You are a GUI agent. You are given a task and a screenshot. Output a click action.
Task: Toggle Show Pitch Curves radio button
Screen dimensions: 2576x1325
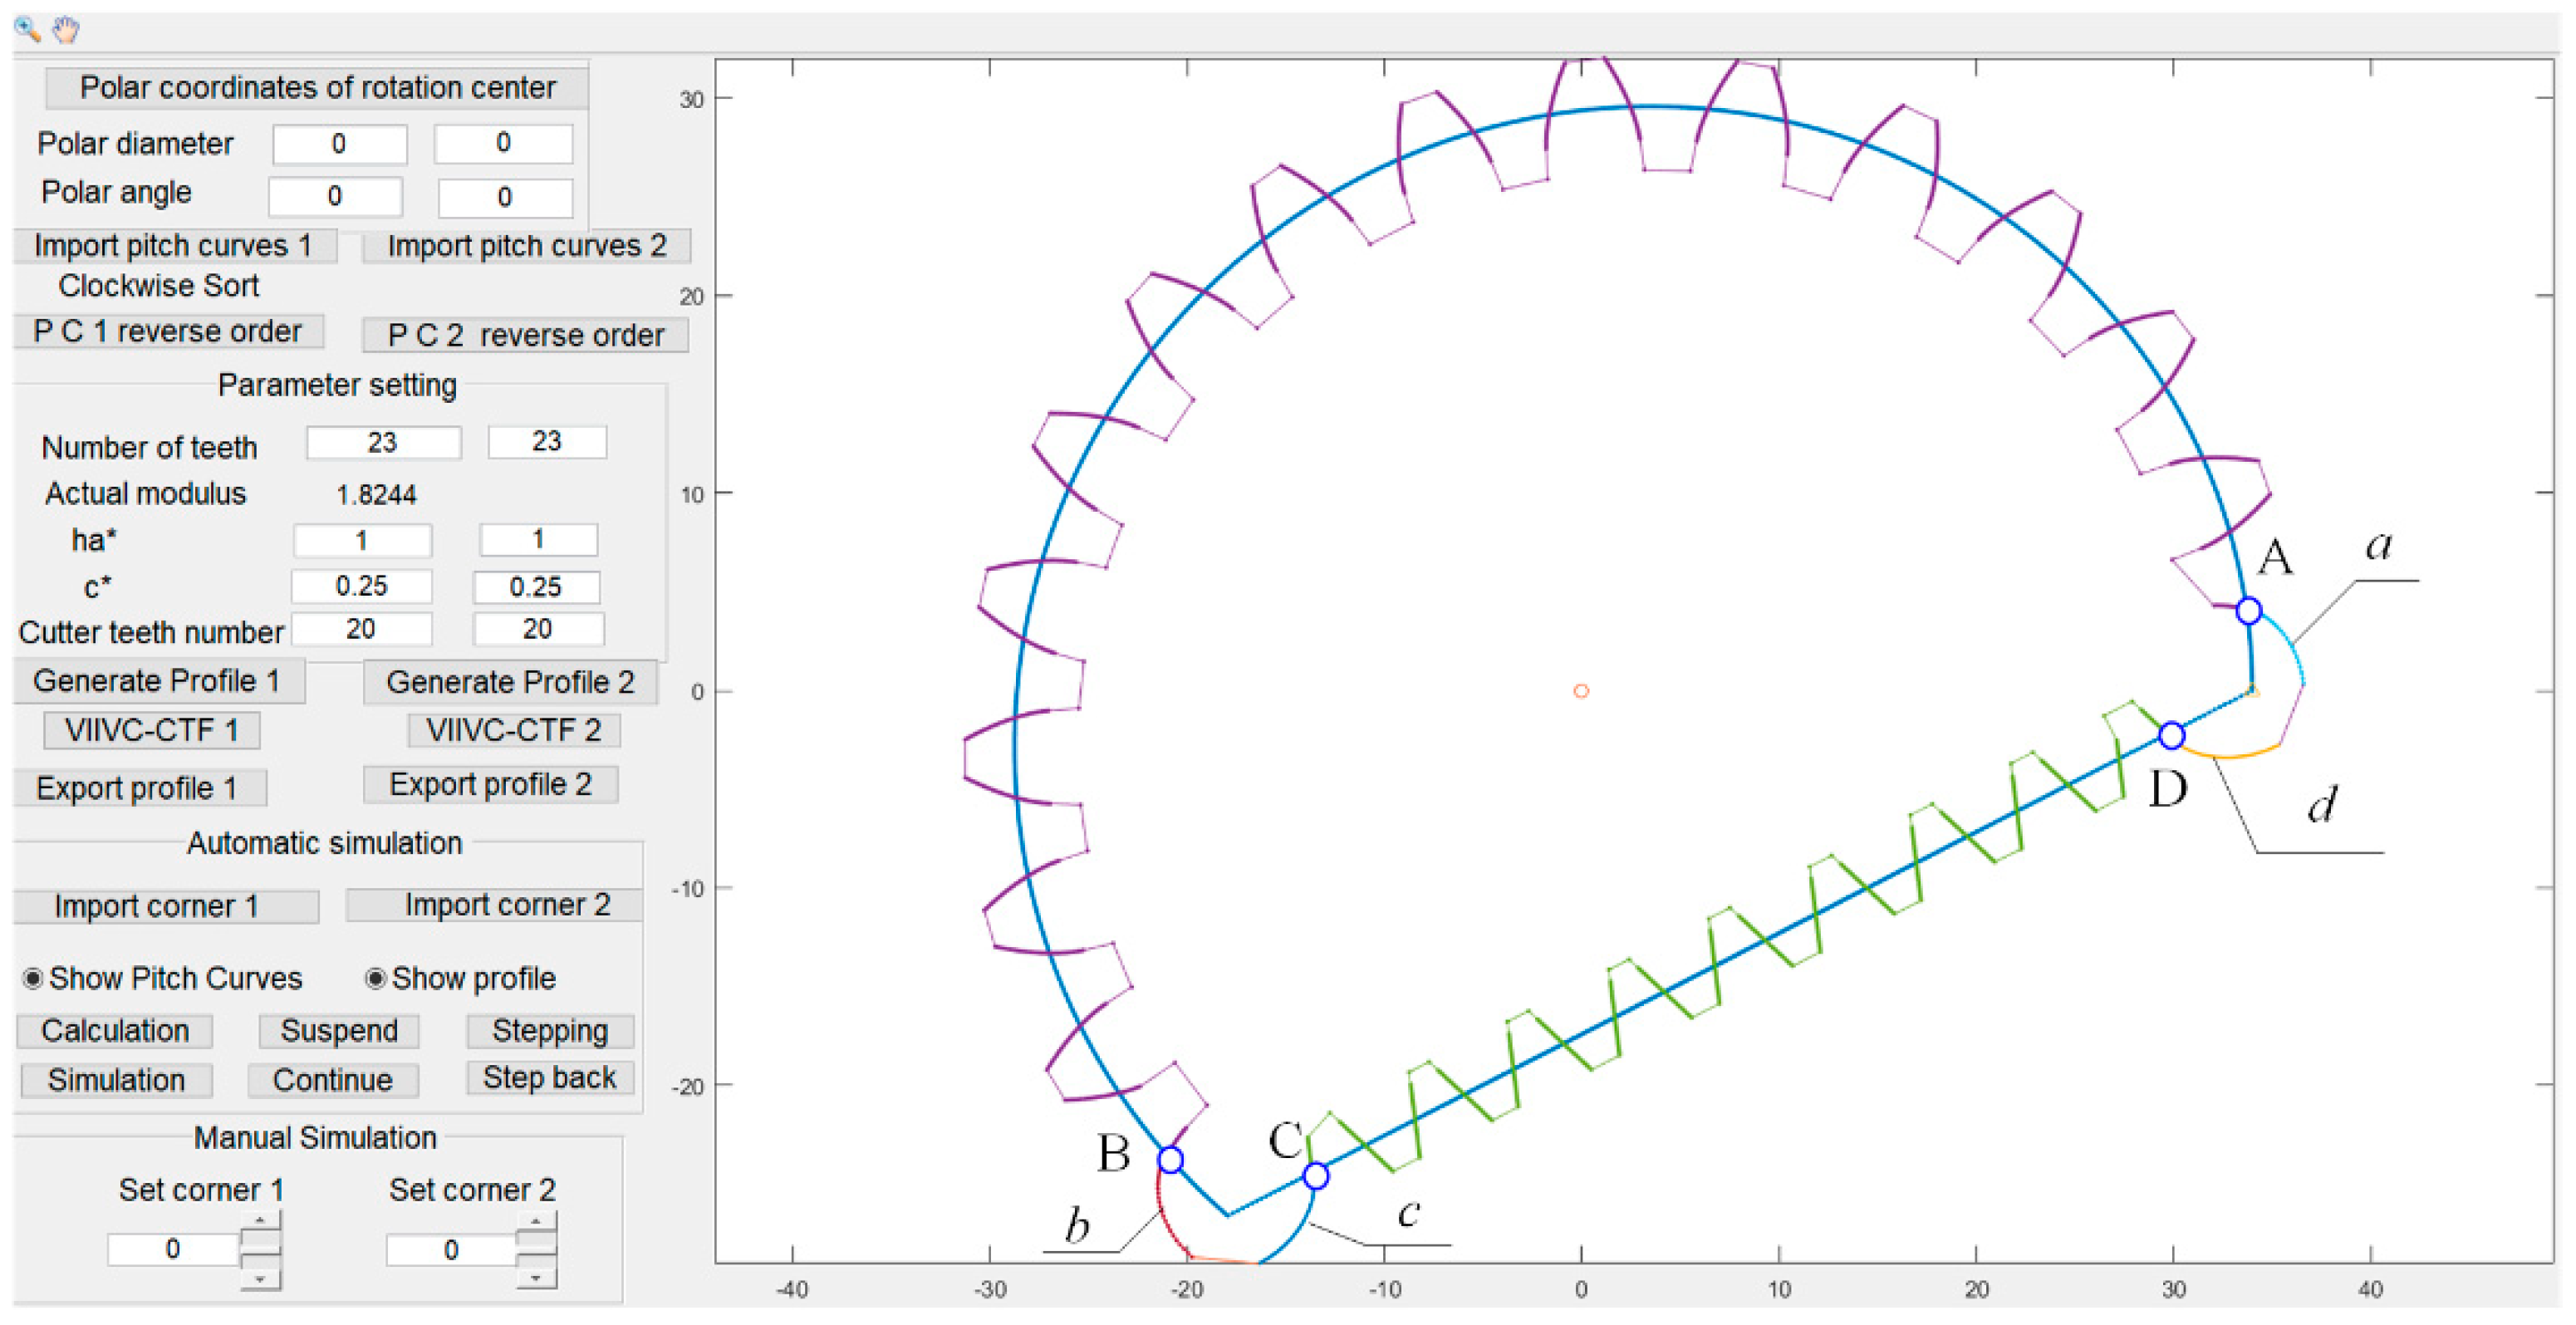33,979
